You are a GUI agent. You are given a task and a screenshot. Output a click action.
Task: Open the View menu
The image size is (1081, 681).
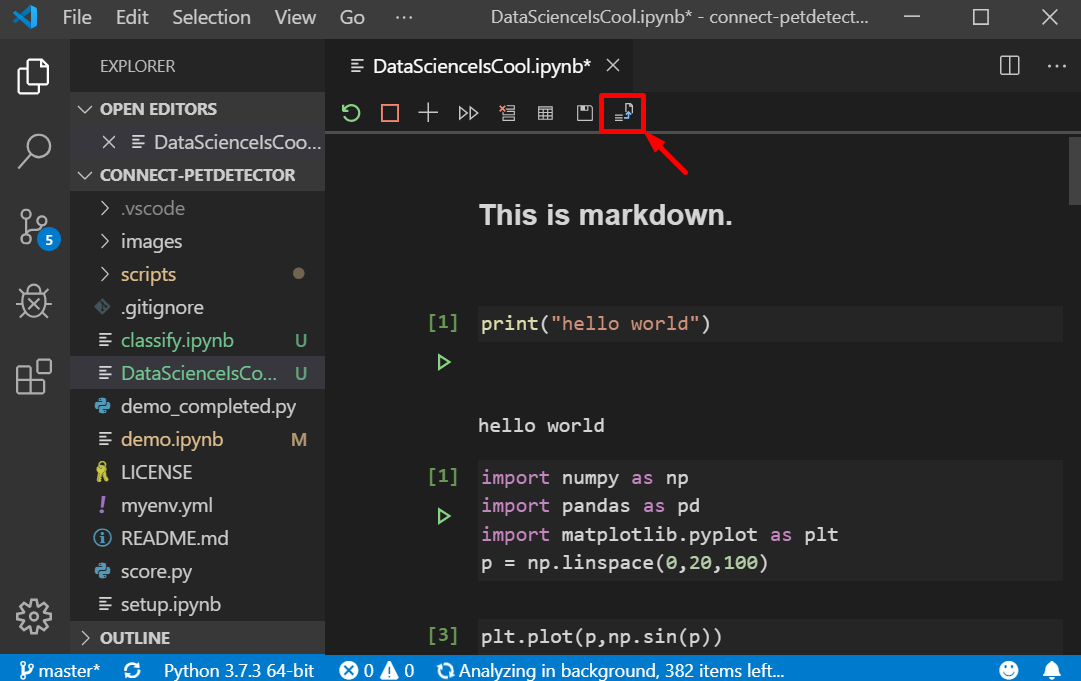[295, 17]
